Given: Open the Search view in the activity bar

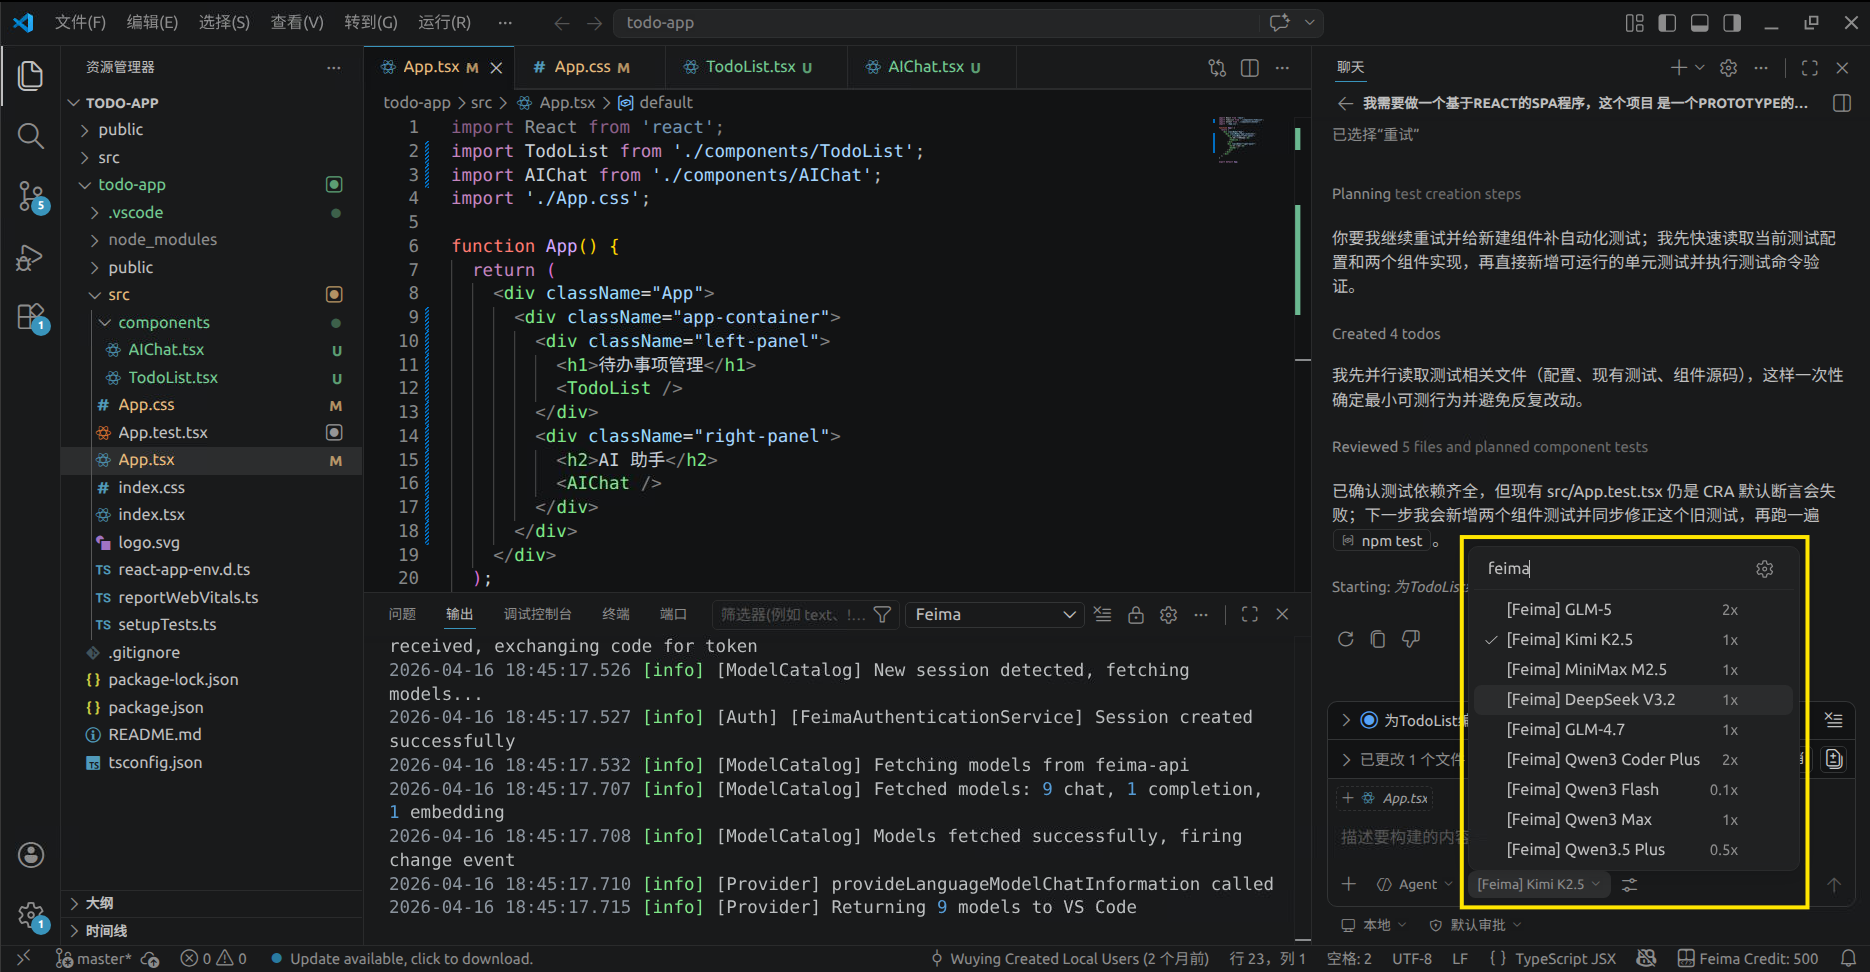Looking at the screenshot, I should [31, 136].
